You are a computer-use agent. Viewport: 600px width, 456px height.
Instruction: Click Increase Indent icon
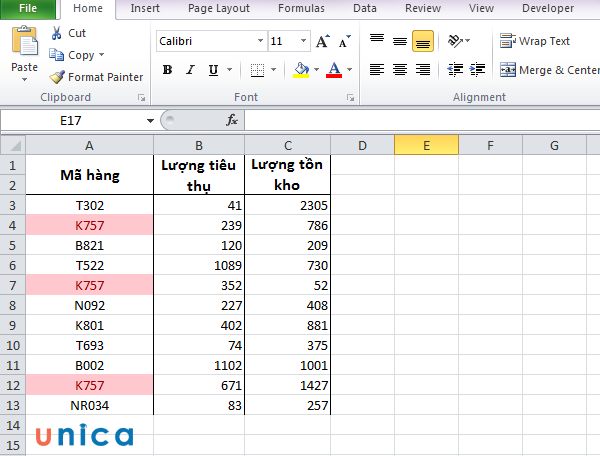(478, 70)
